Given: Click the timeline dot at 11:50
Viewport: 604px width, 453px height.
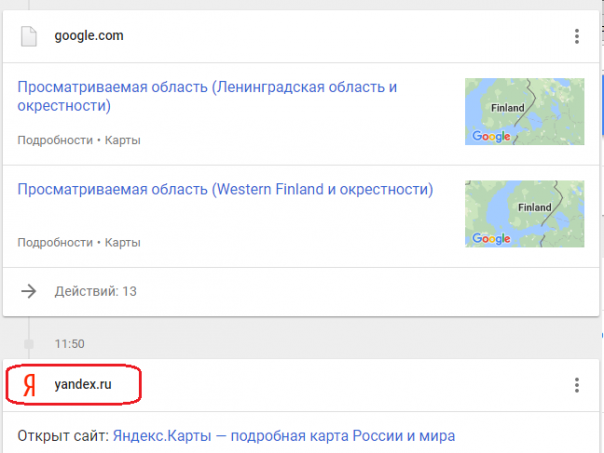Looking at the screenshot, I should click(30, 343).
